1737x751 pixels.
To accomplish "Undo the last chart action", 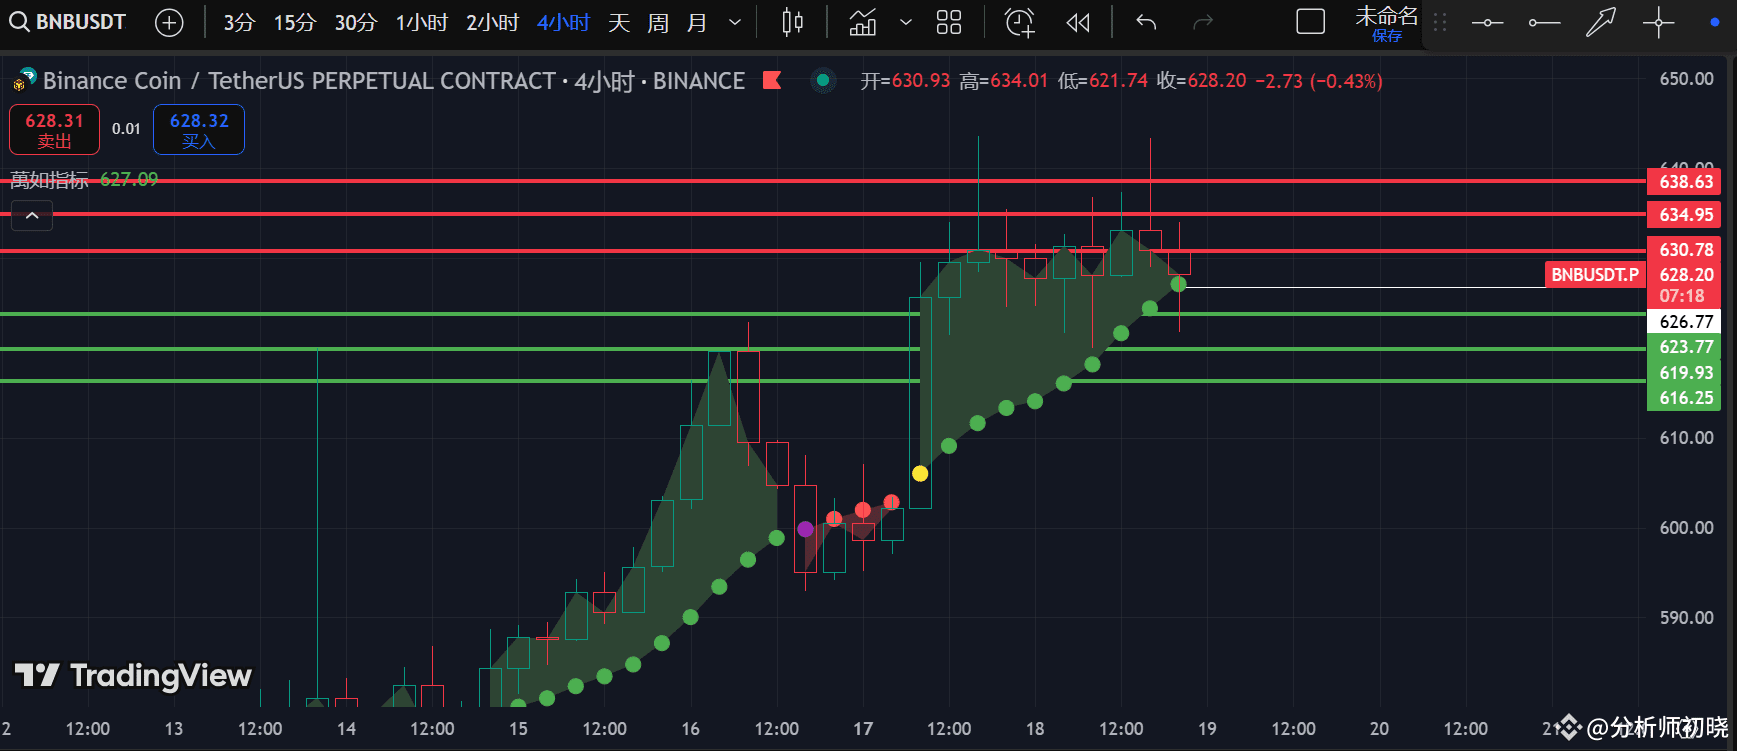I will tap(1146, 22).
